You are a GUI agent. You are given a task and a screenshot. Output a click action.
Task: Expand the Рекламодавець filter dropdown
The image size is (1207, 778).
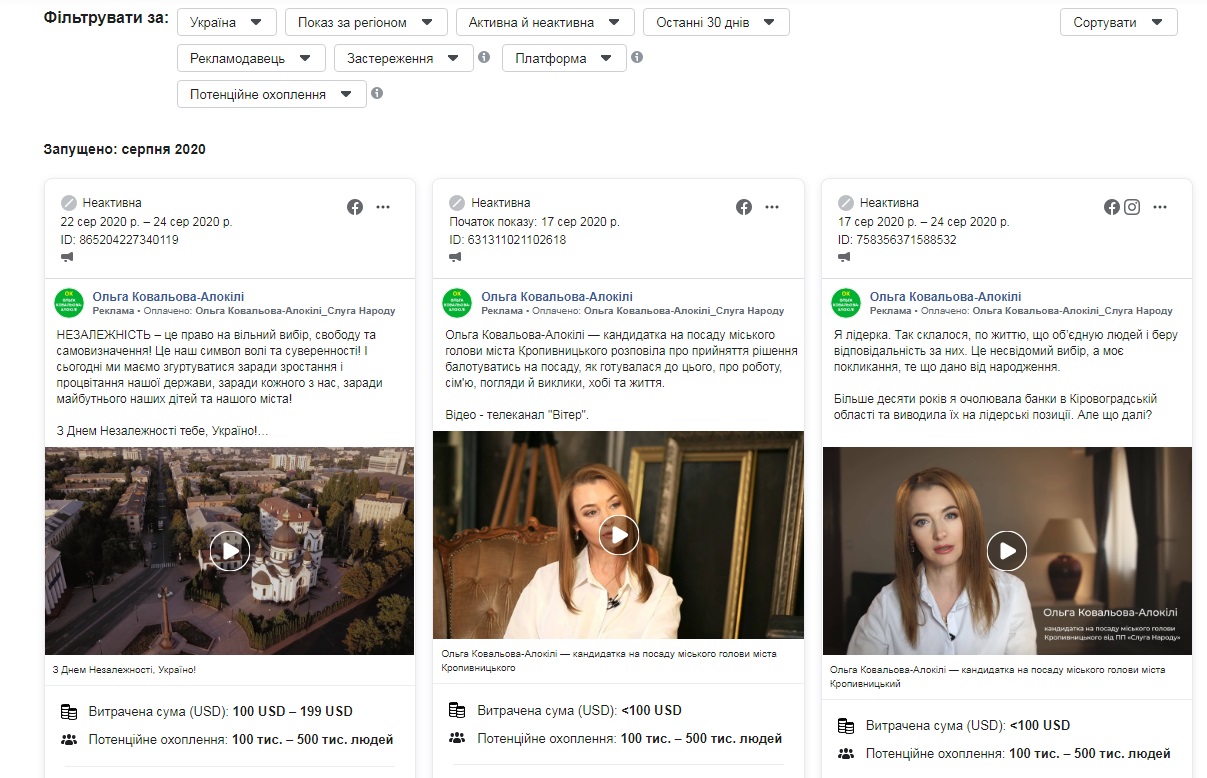click(x=251, y=58)
